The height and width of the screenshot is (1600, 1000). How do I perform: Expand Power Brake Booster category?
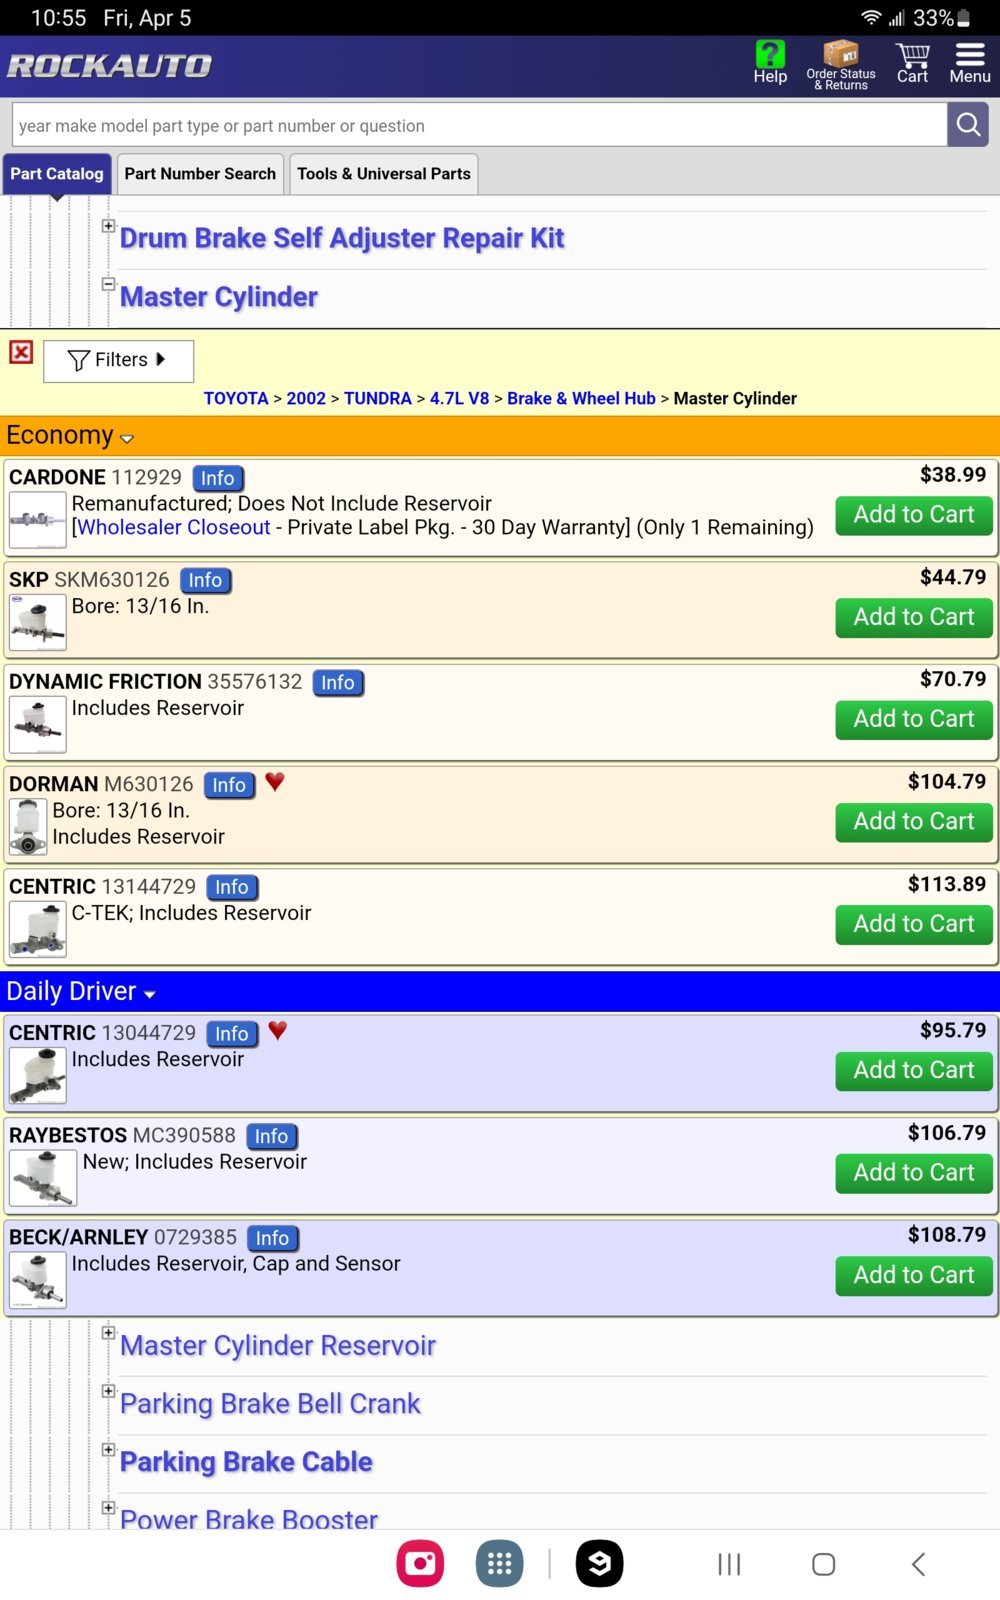click(x=108, y=1507)
